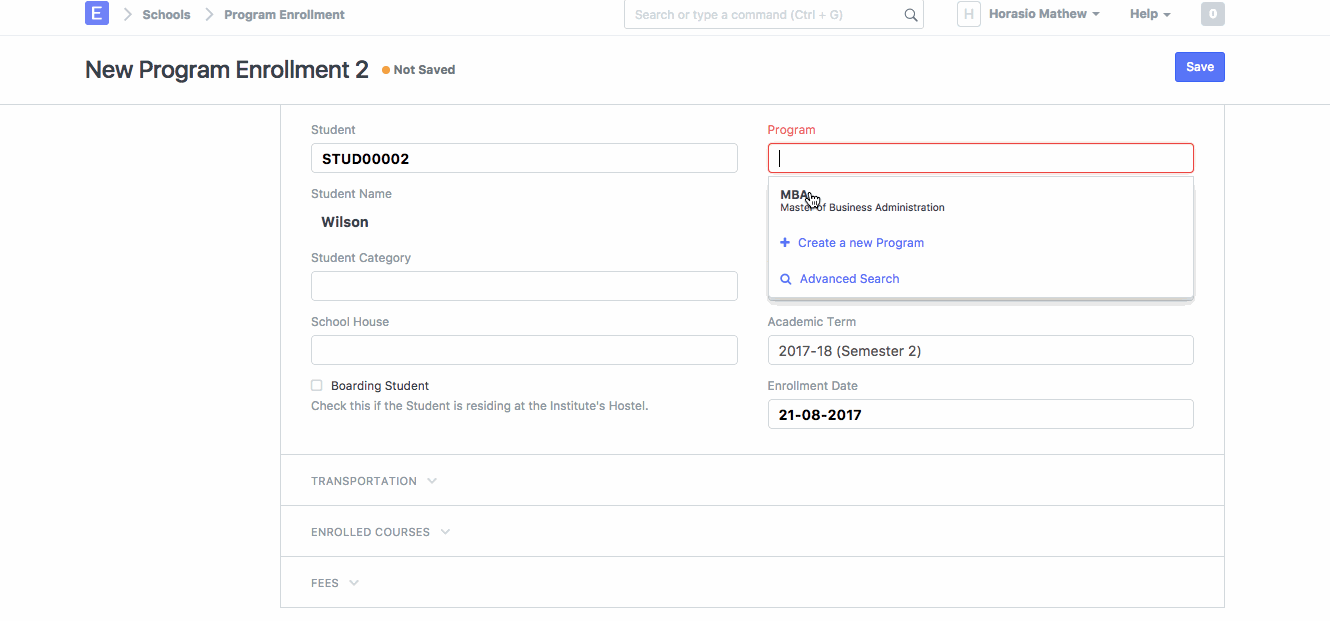This screenshot has width=1330, height=621.
Task: Go to the Schools breadcrumb
Action: click(166, 15)
